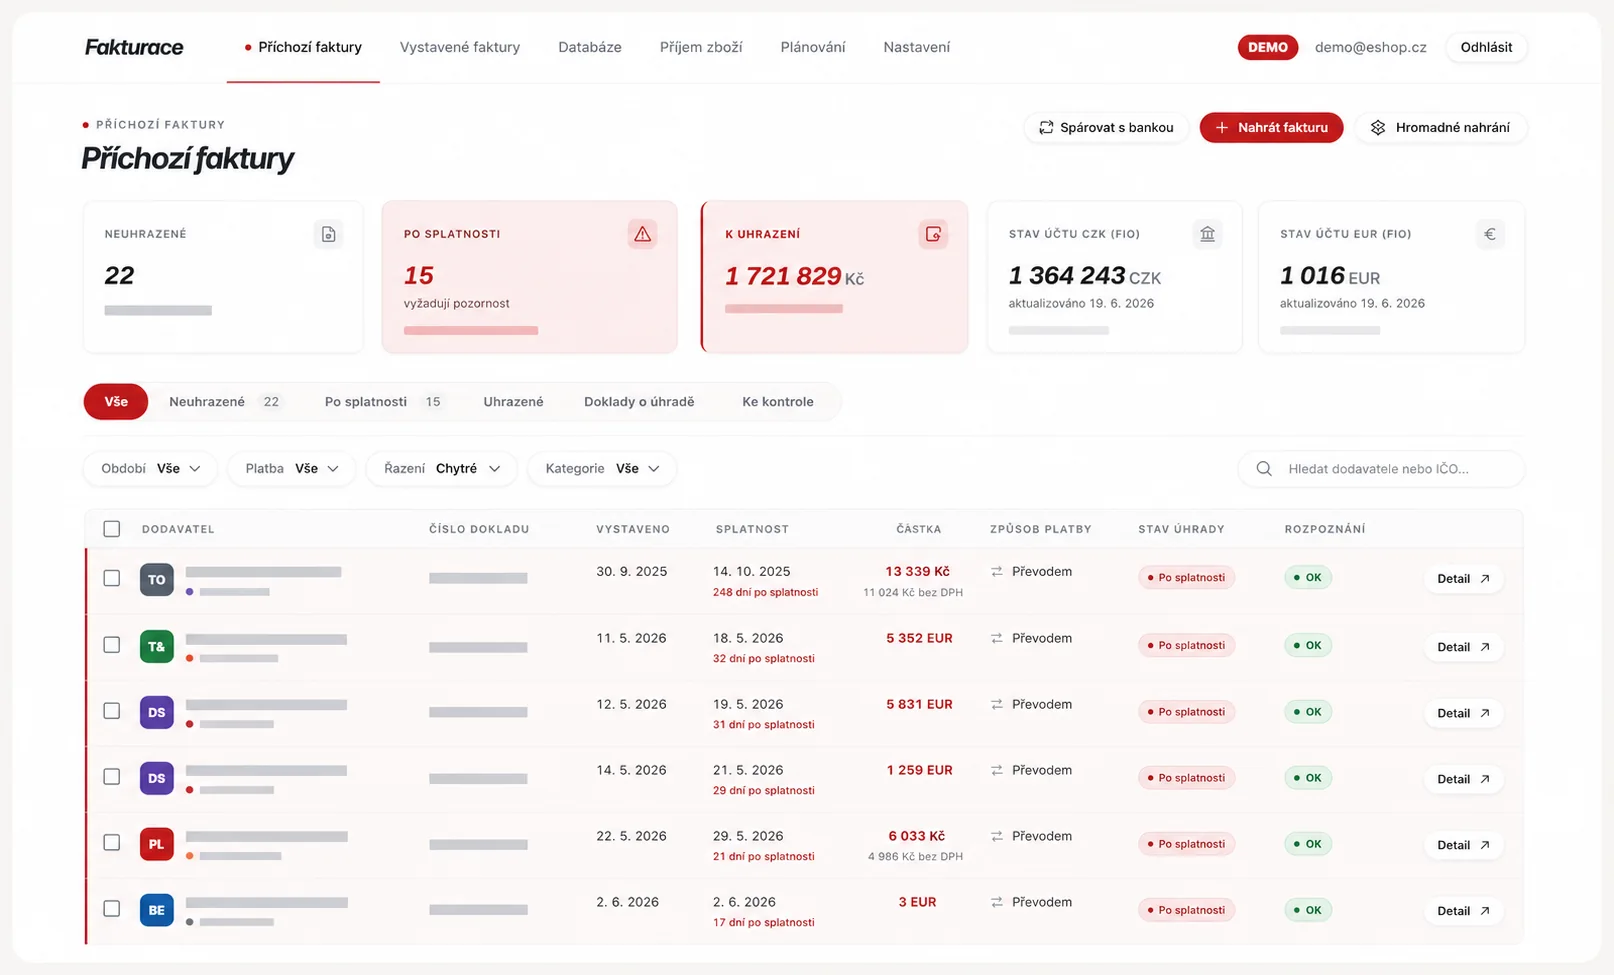
Task: Switch to Plánování in the top navigation
Action: 813,47
